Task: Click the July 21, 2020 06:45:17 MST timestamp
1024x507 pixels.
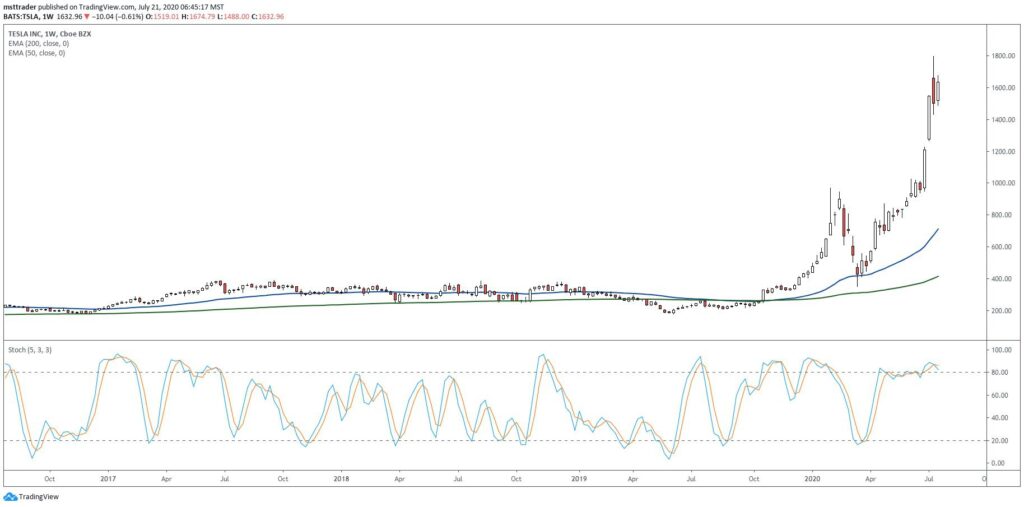Action: click(181, 7)
